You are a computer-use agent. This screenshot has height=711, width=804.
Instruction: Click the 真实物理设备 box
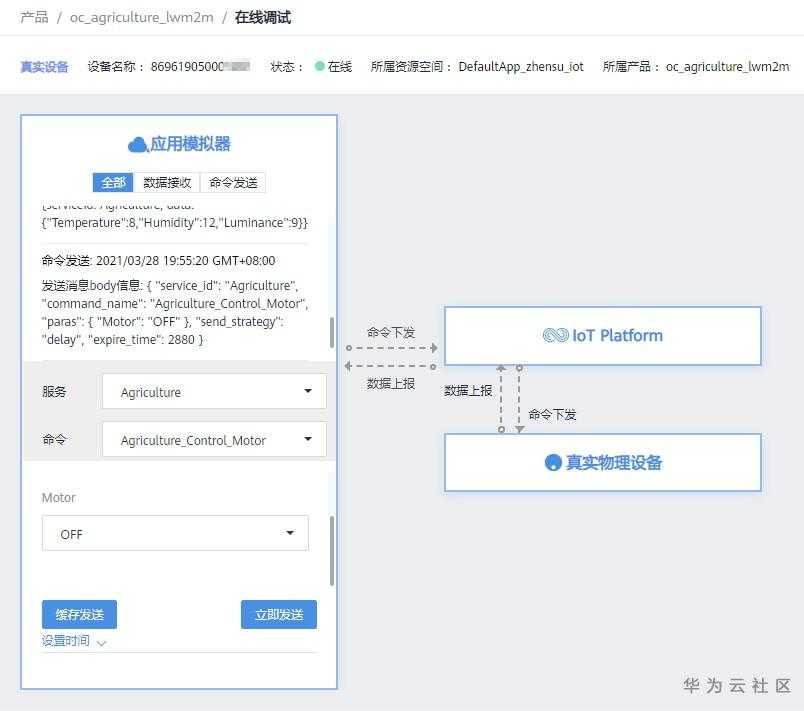[602, 462]
